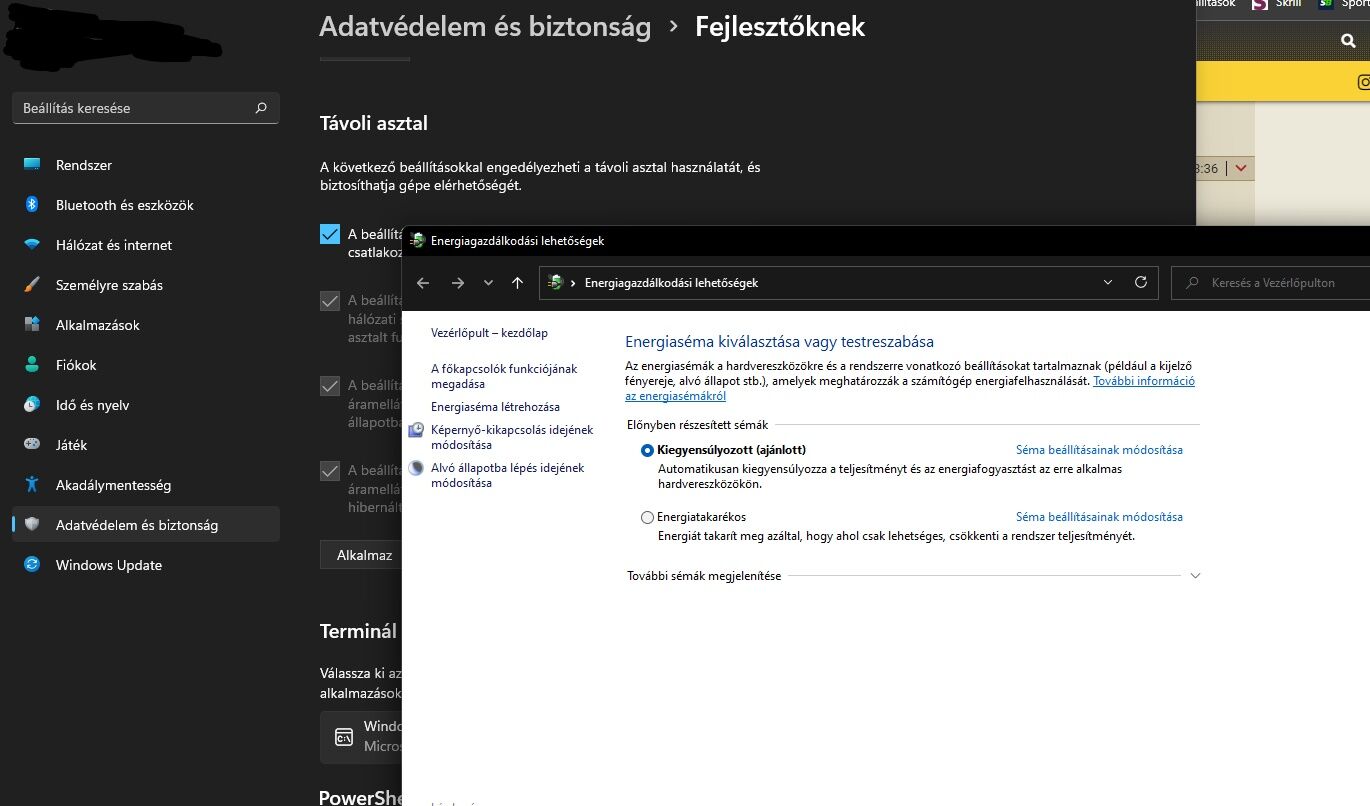The image size is (1370, 806).
Task: Refresh the Control Panel address bar
Action: pos(1140,283)
